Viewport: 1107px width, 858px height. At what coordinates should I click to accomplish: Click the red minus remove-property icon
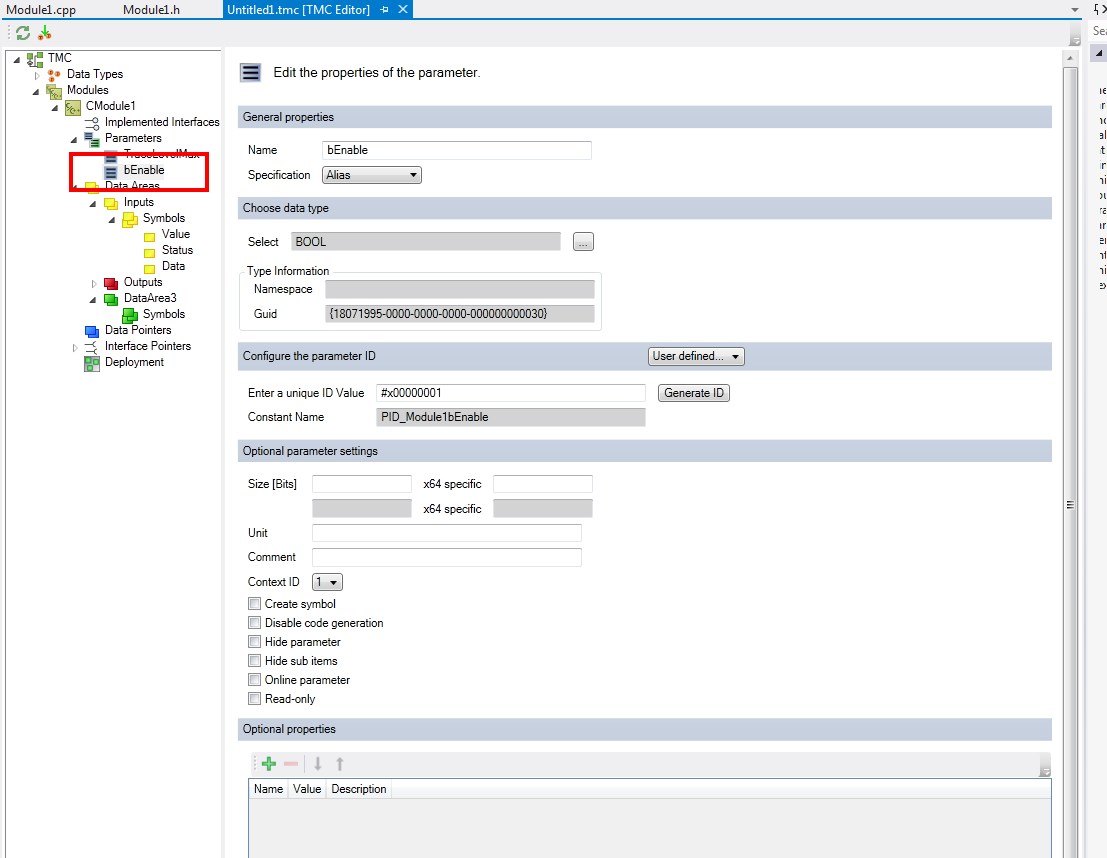pyautogui.click(x=291, y=763)
